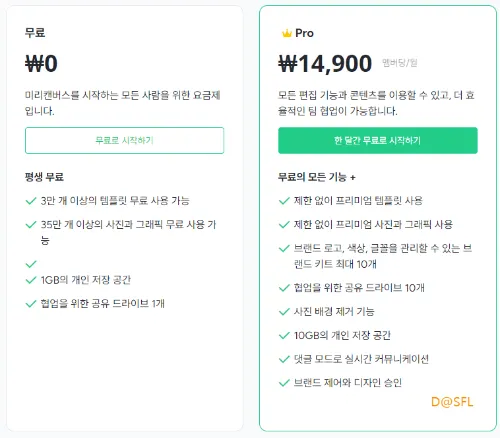This screenshot has width=500, height=438.
Task: Click the ₩0 price text
Action: point(41,63)
